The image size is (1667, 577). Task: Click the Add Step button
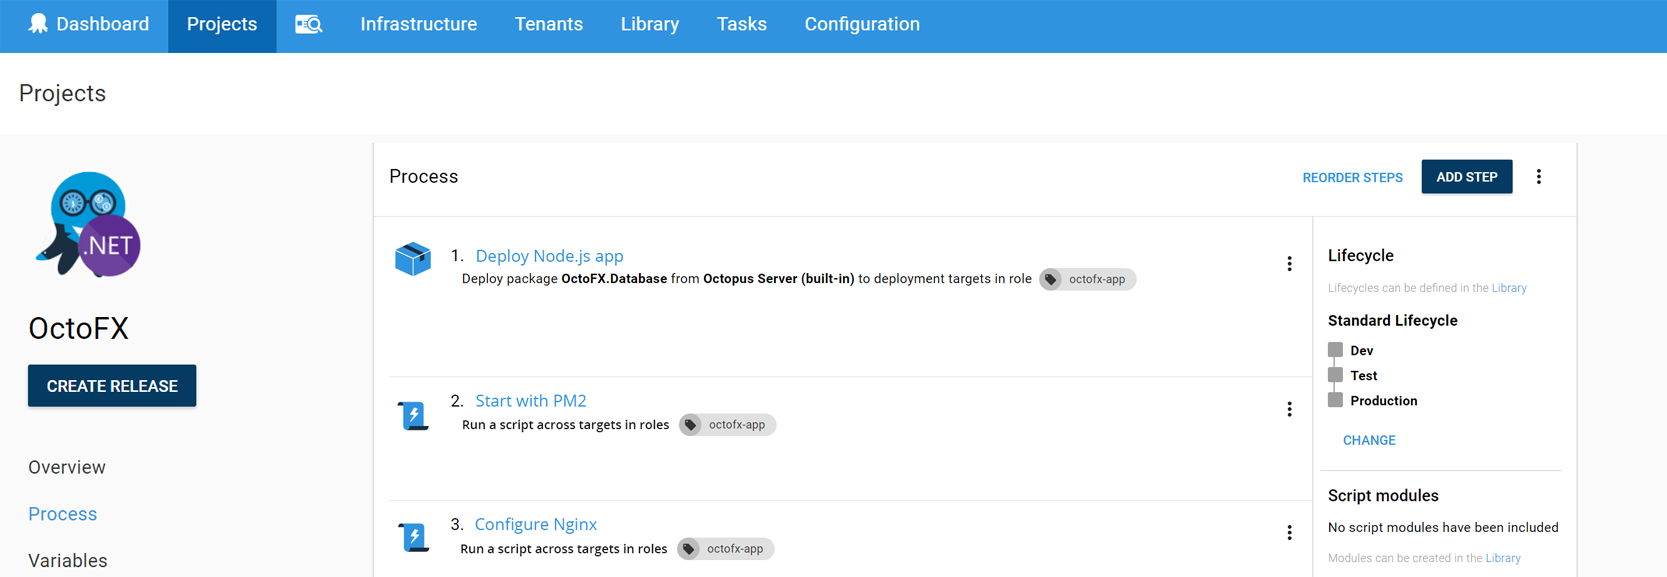(x=1467, y=177)
